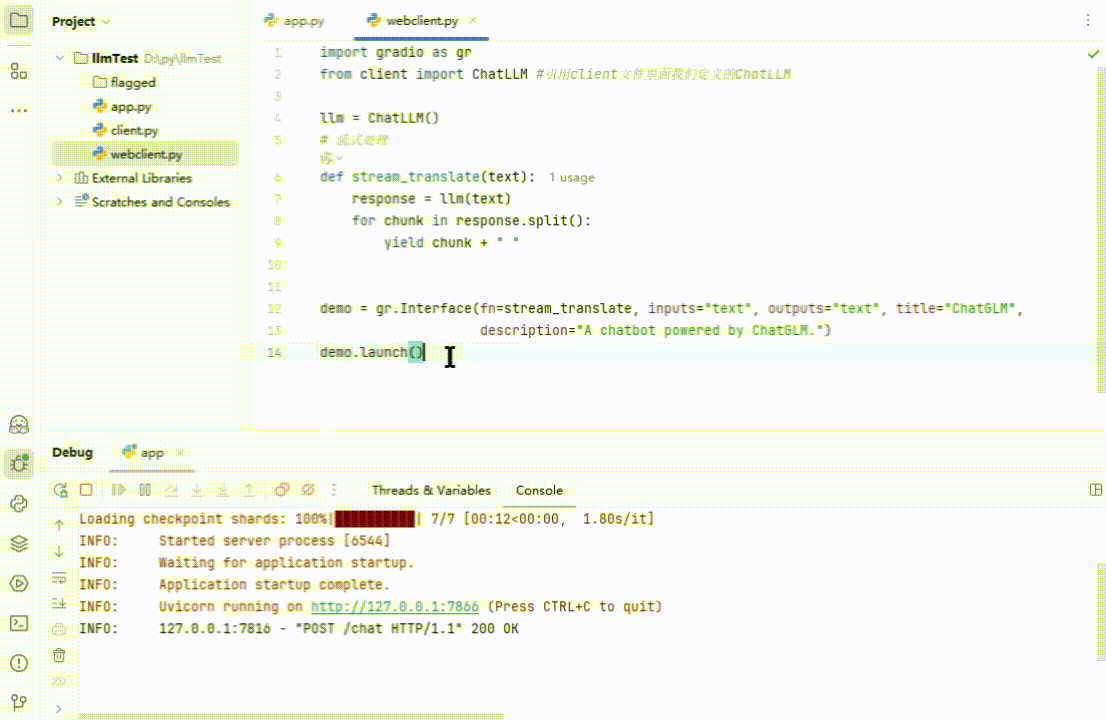Open the Python Console tool window icon

(x=19, y=504)
